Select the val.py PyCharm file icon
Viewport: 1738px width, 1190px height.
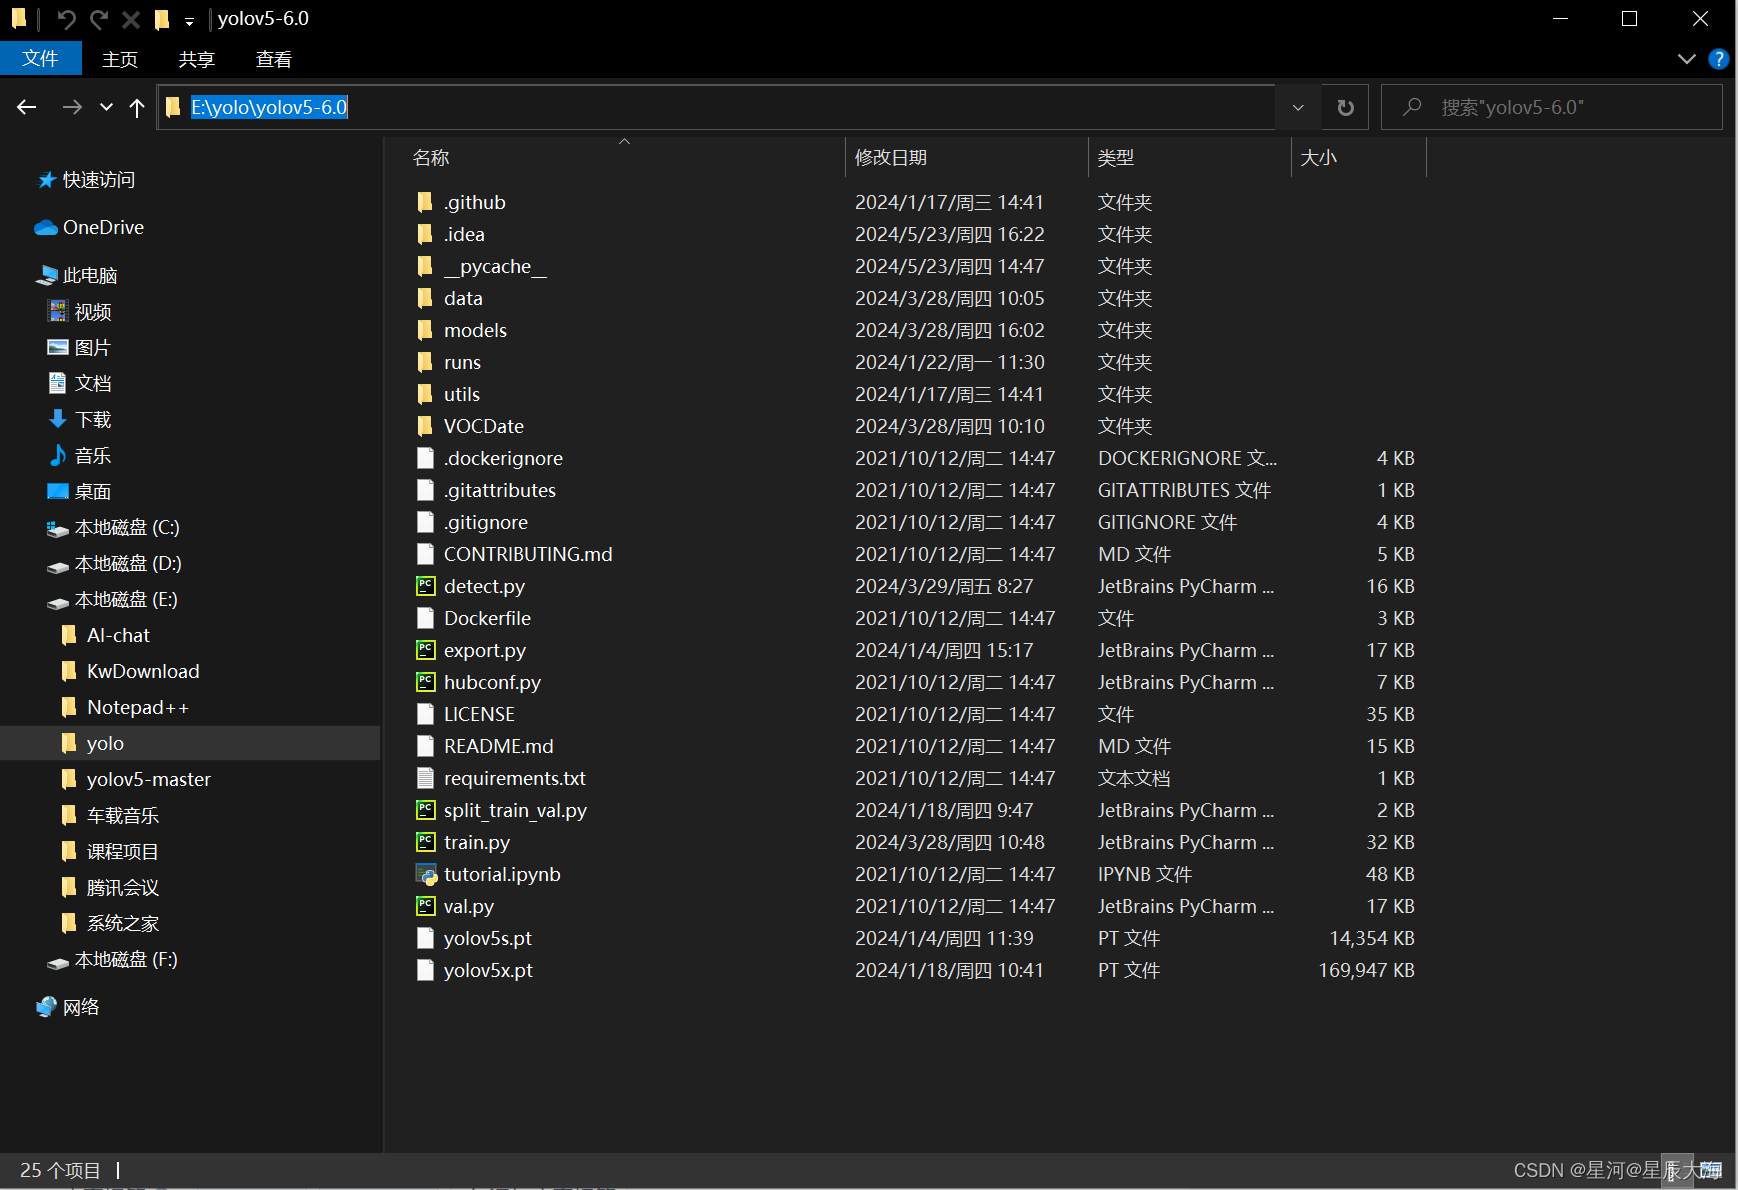click(426, 906)
